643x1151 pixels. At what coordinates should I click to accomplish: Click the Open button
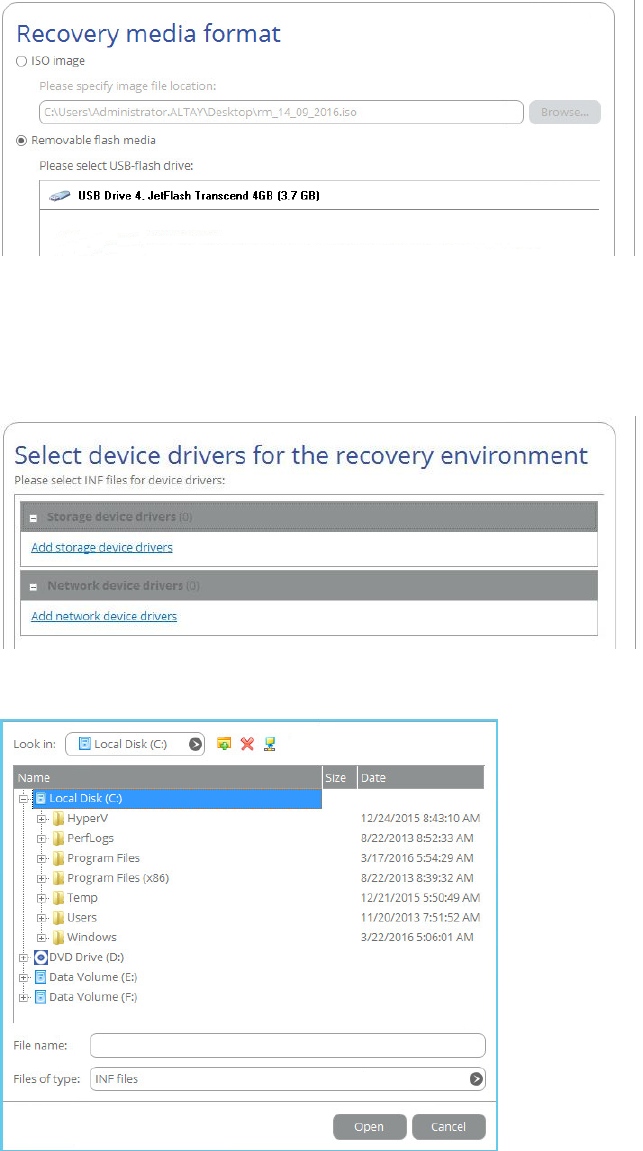click(369, 1125)
